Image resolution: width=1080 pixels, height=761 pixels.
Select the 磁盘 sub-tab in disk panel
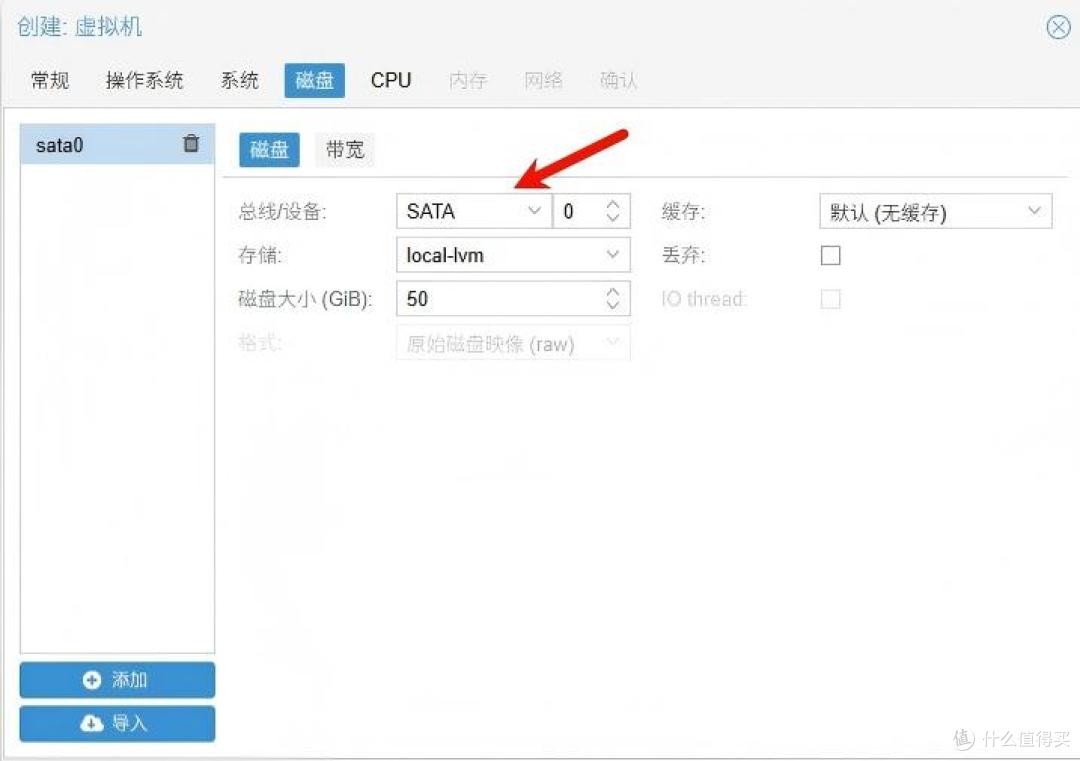(269, 149)
